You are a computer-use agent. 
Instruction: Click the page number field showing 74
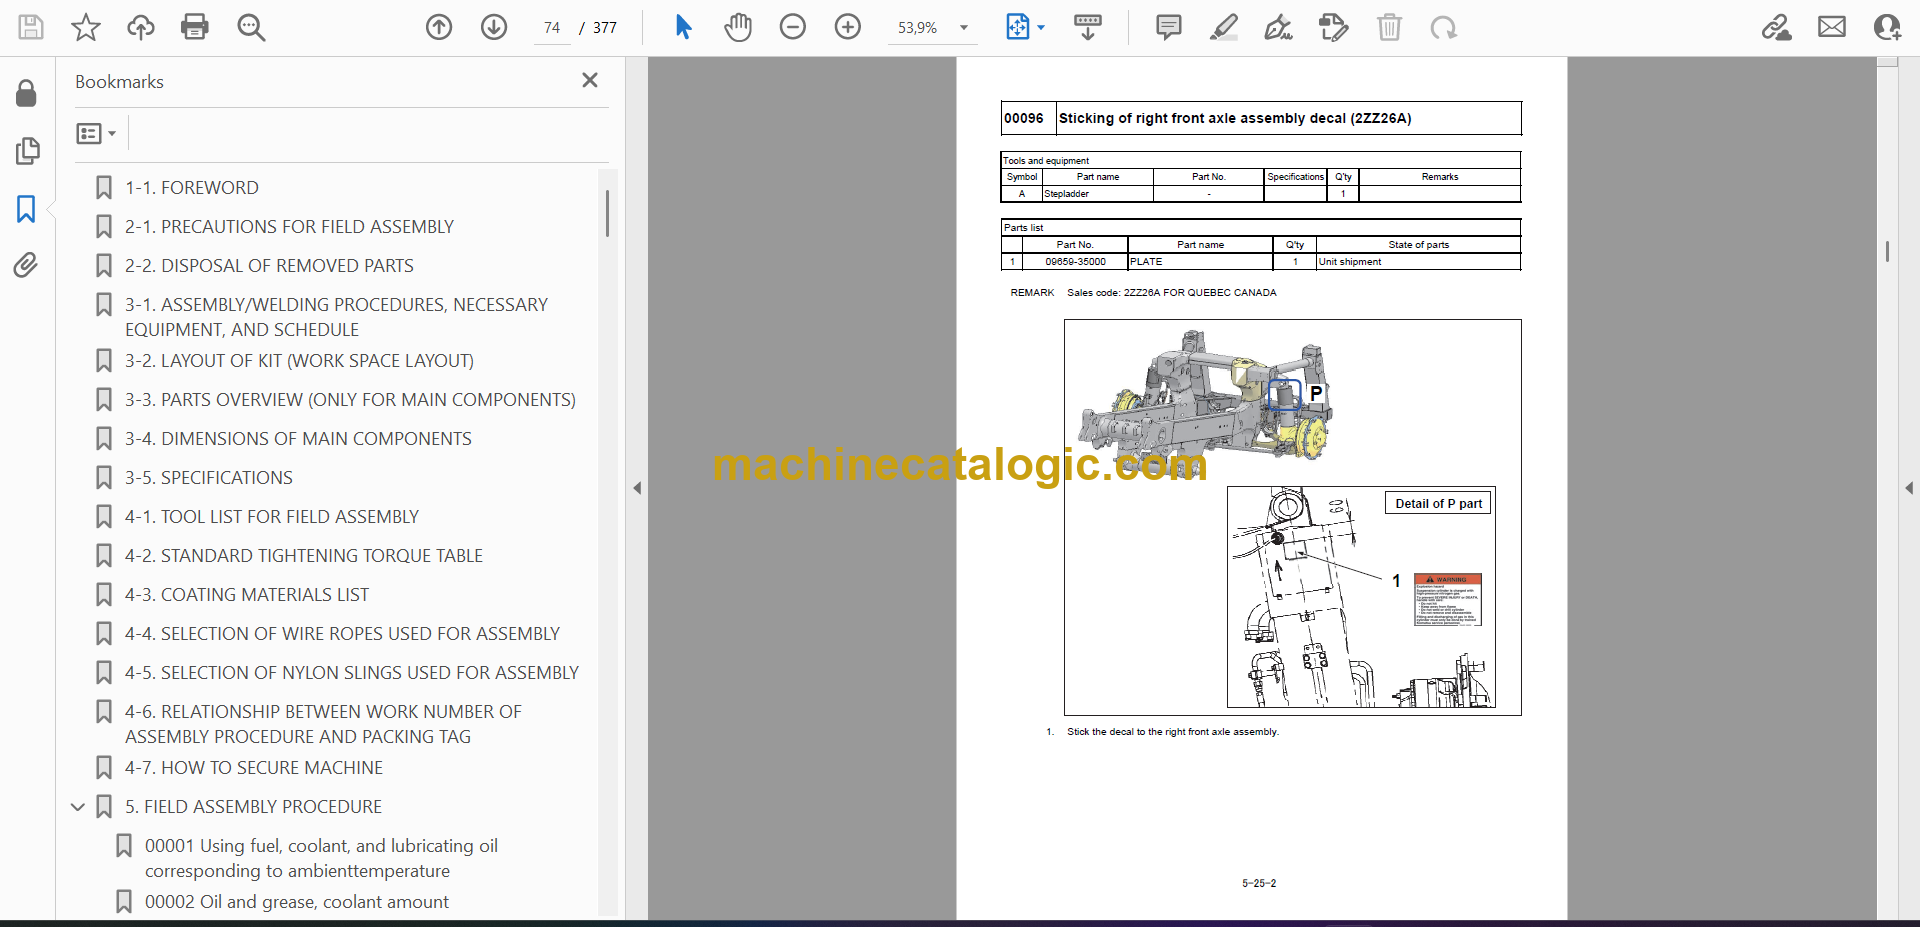(x=552, y=28)
